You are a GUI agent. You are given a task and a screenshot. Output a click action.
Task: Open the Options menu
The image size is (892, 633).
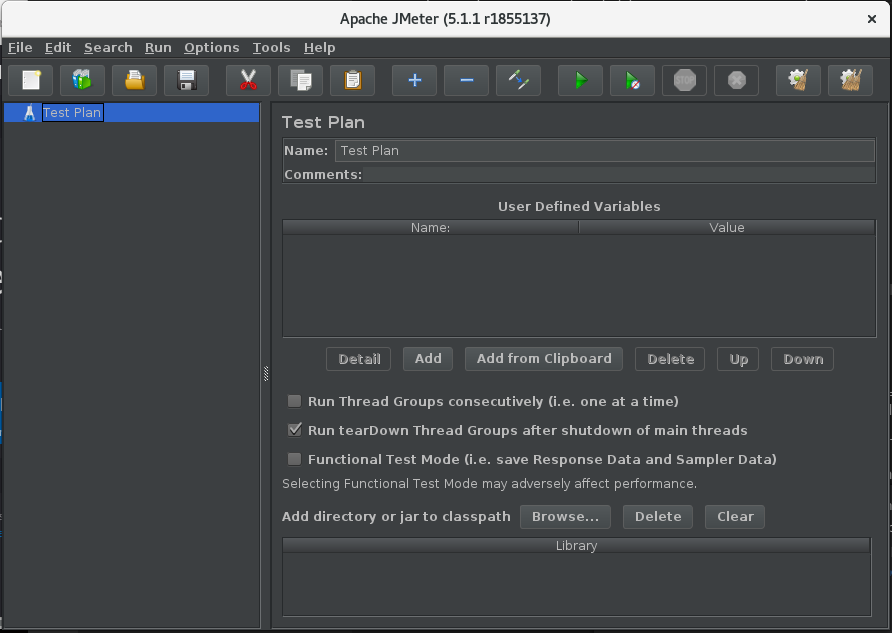[211, 47]
